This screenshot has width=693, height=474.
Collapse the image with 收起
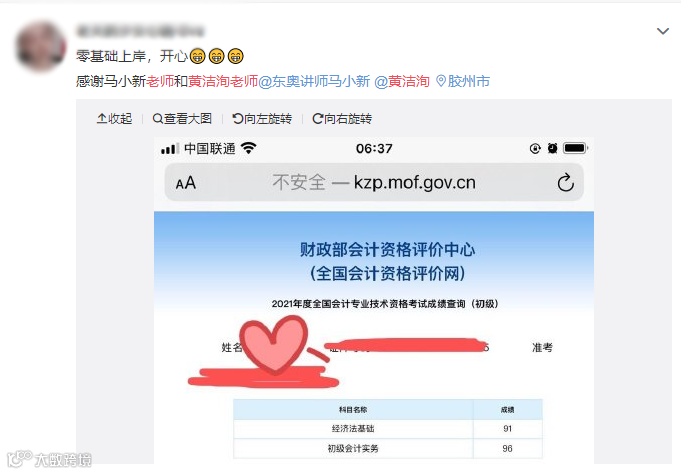pyautogui.click(x=114, y=118)
